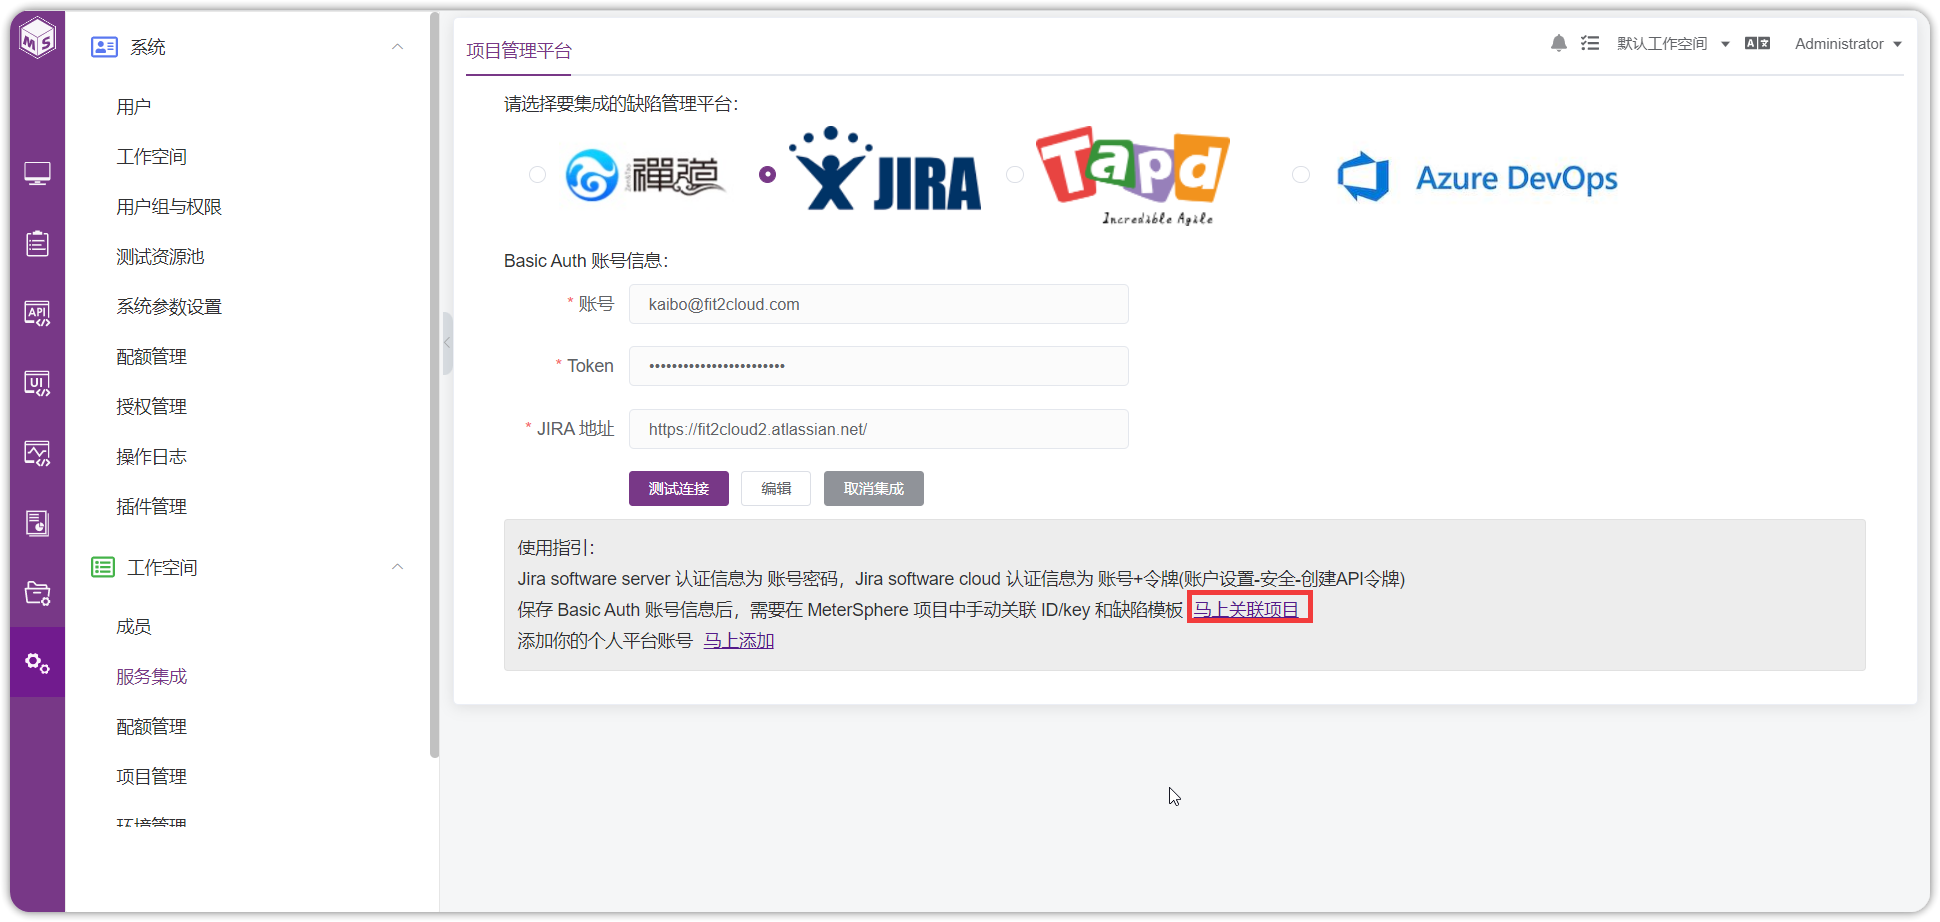Open 操作日志 menu item
The width and height of the screenshot is (1940, 922).
tap(152, 457)
